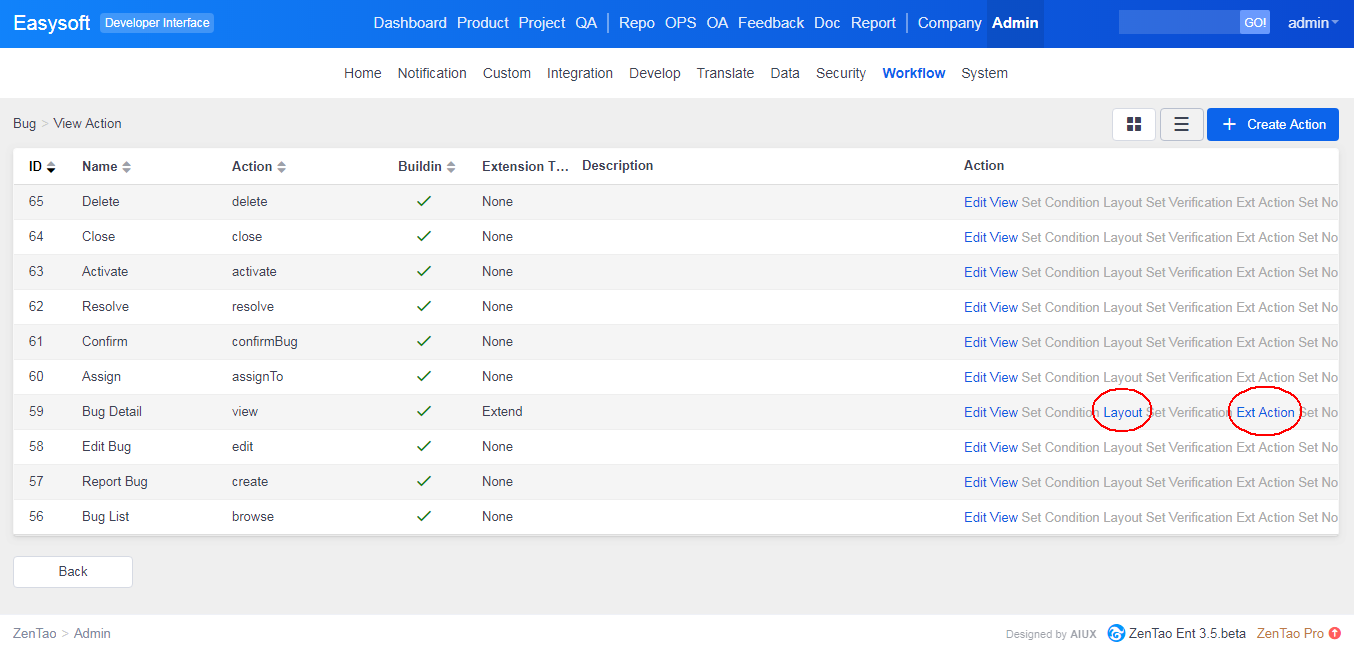Image resolution: width=1354 pixels, height=649 pixels.
Task: Go to the QA menu
Action: [586, 23]
